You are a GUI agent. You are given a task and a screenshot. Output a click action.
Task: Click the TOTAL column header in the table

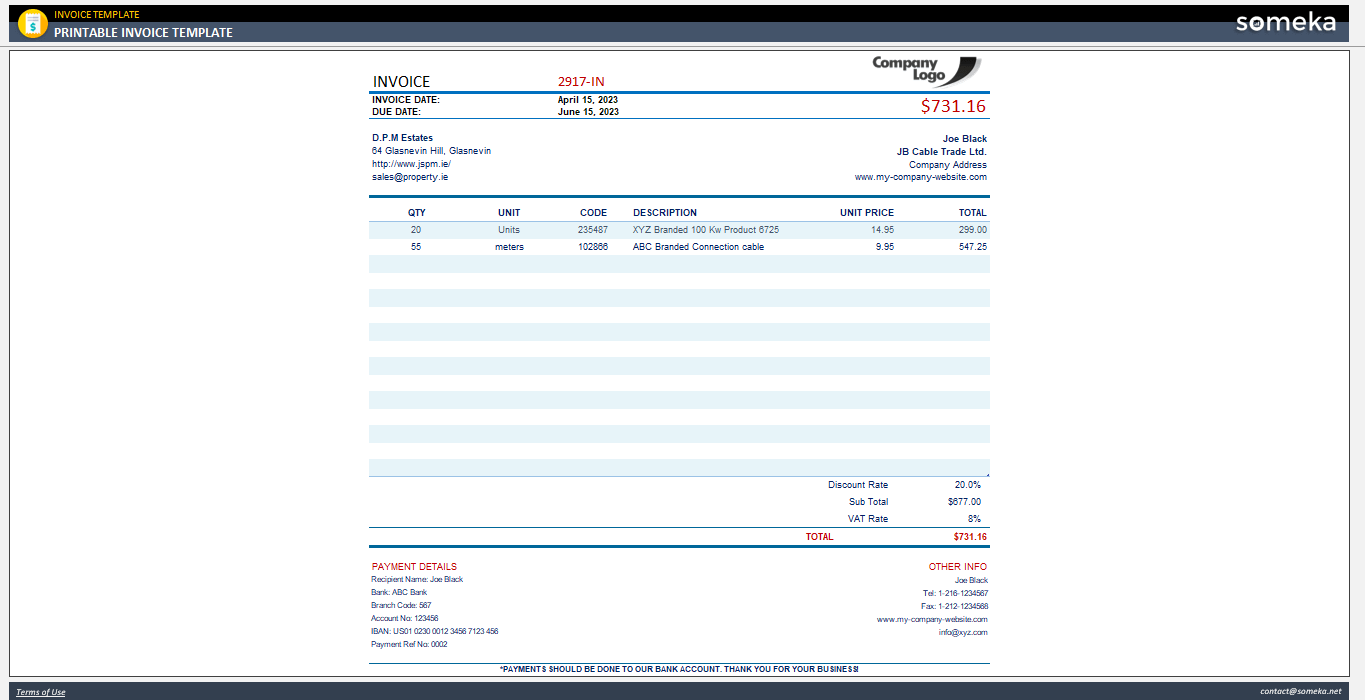(x=972, y=213)
